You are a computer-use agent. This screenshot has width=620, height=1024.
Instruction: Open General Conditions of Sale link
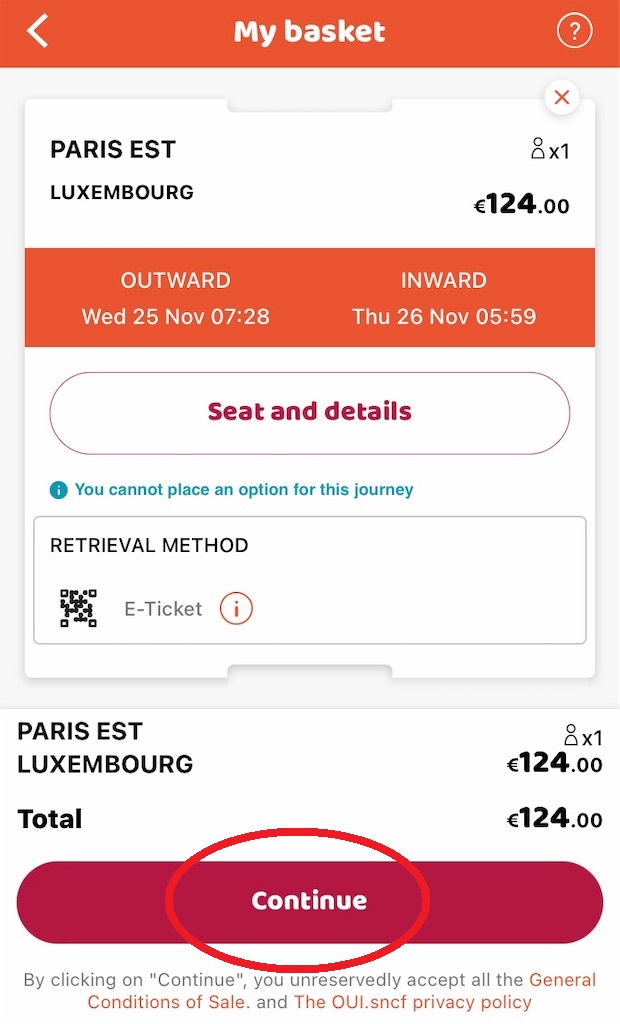342,991
